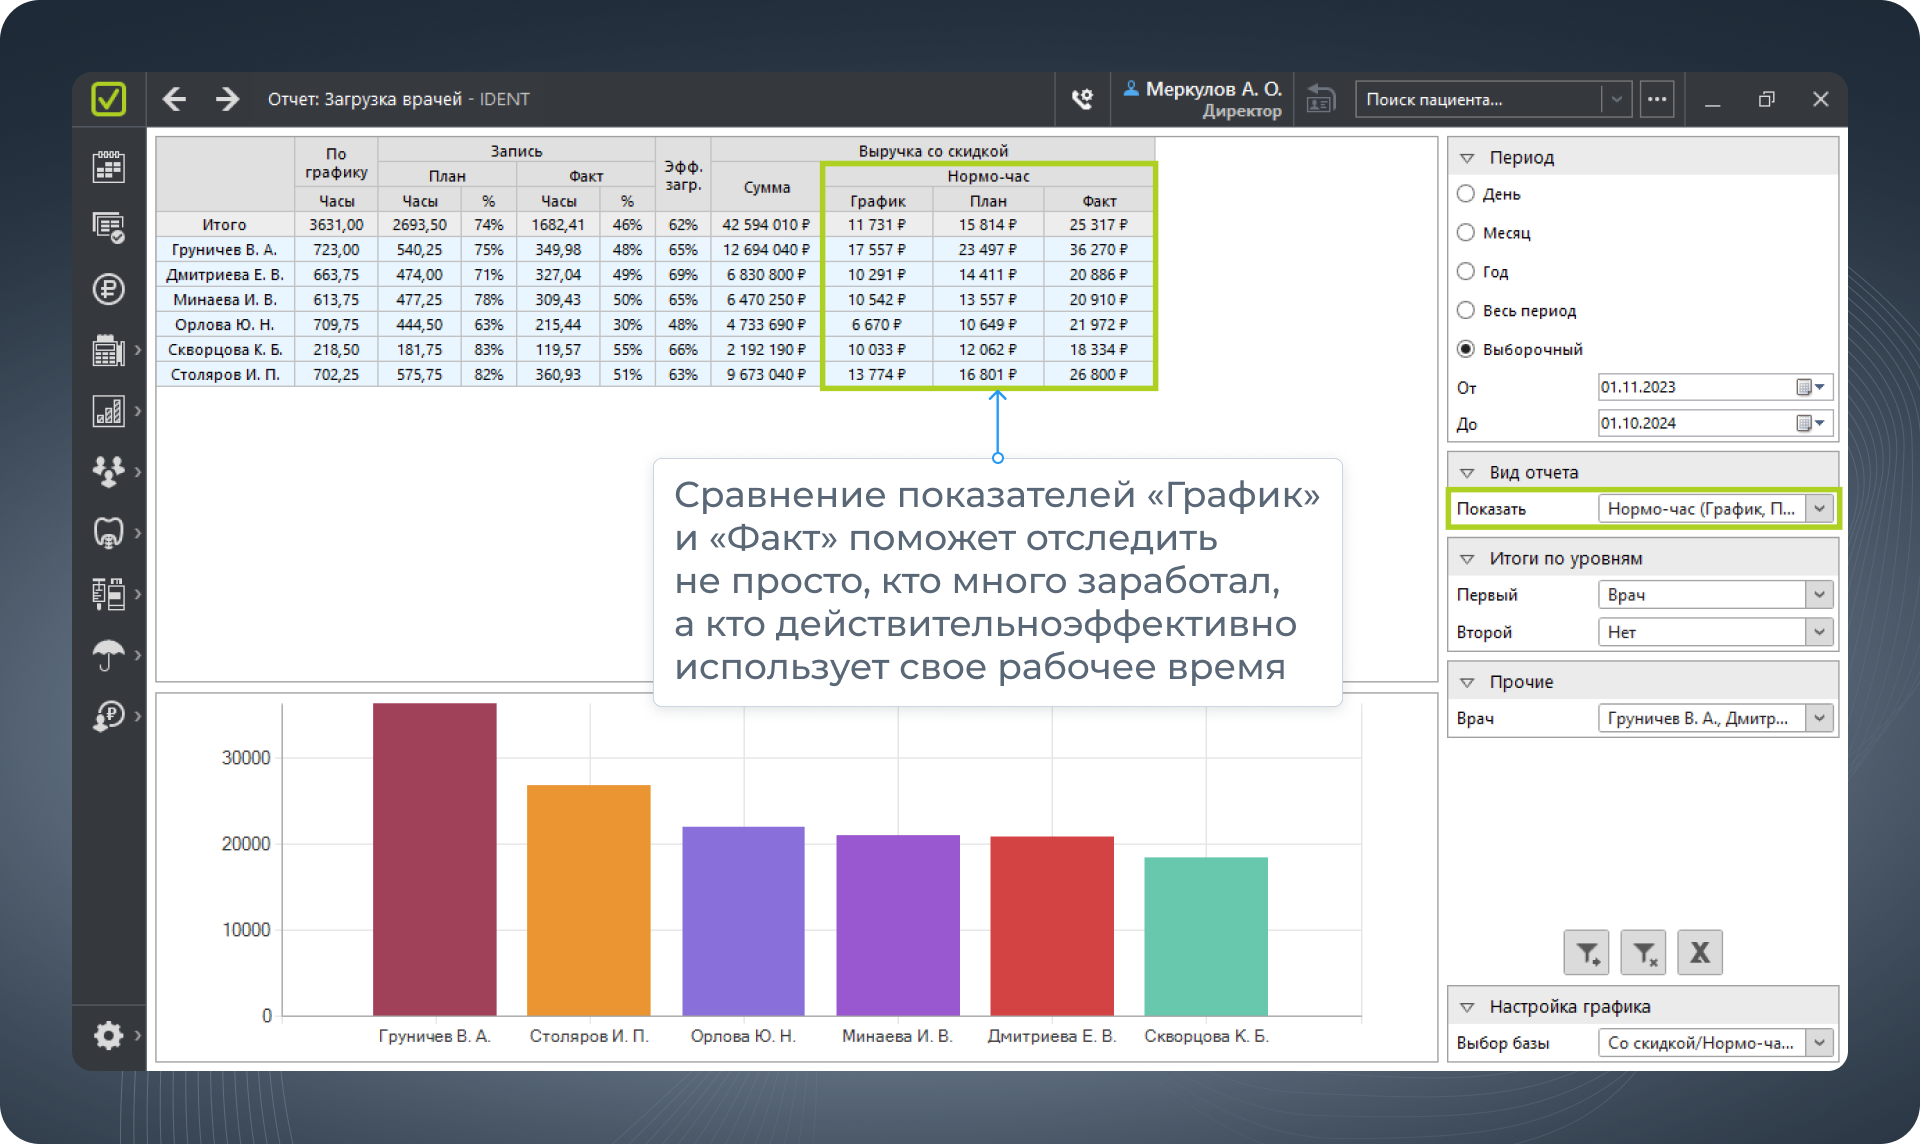Click the forward navigation arrow

[x=227, y=99]
